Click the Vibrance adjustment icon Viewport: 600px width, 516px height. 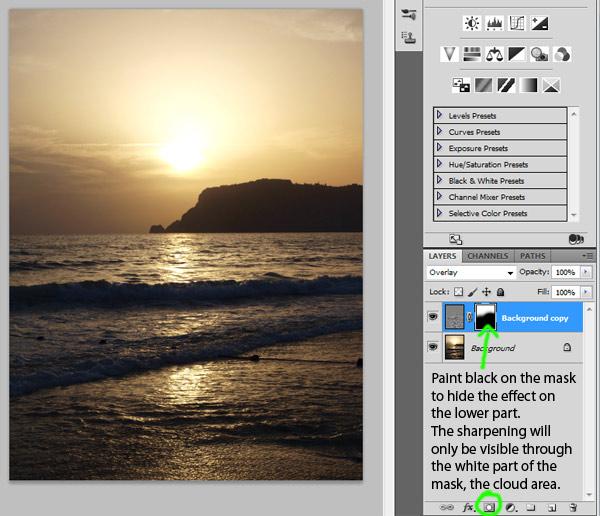pyautogui.click(x=449, y=54)
